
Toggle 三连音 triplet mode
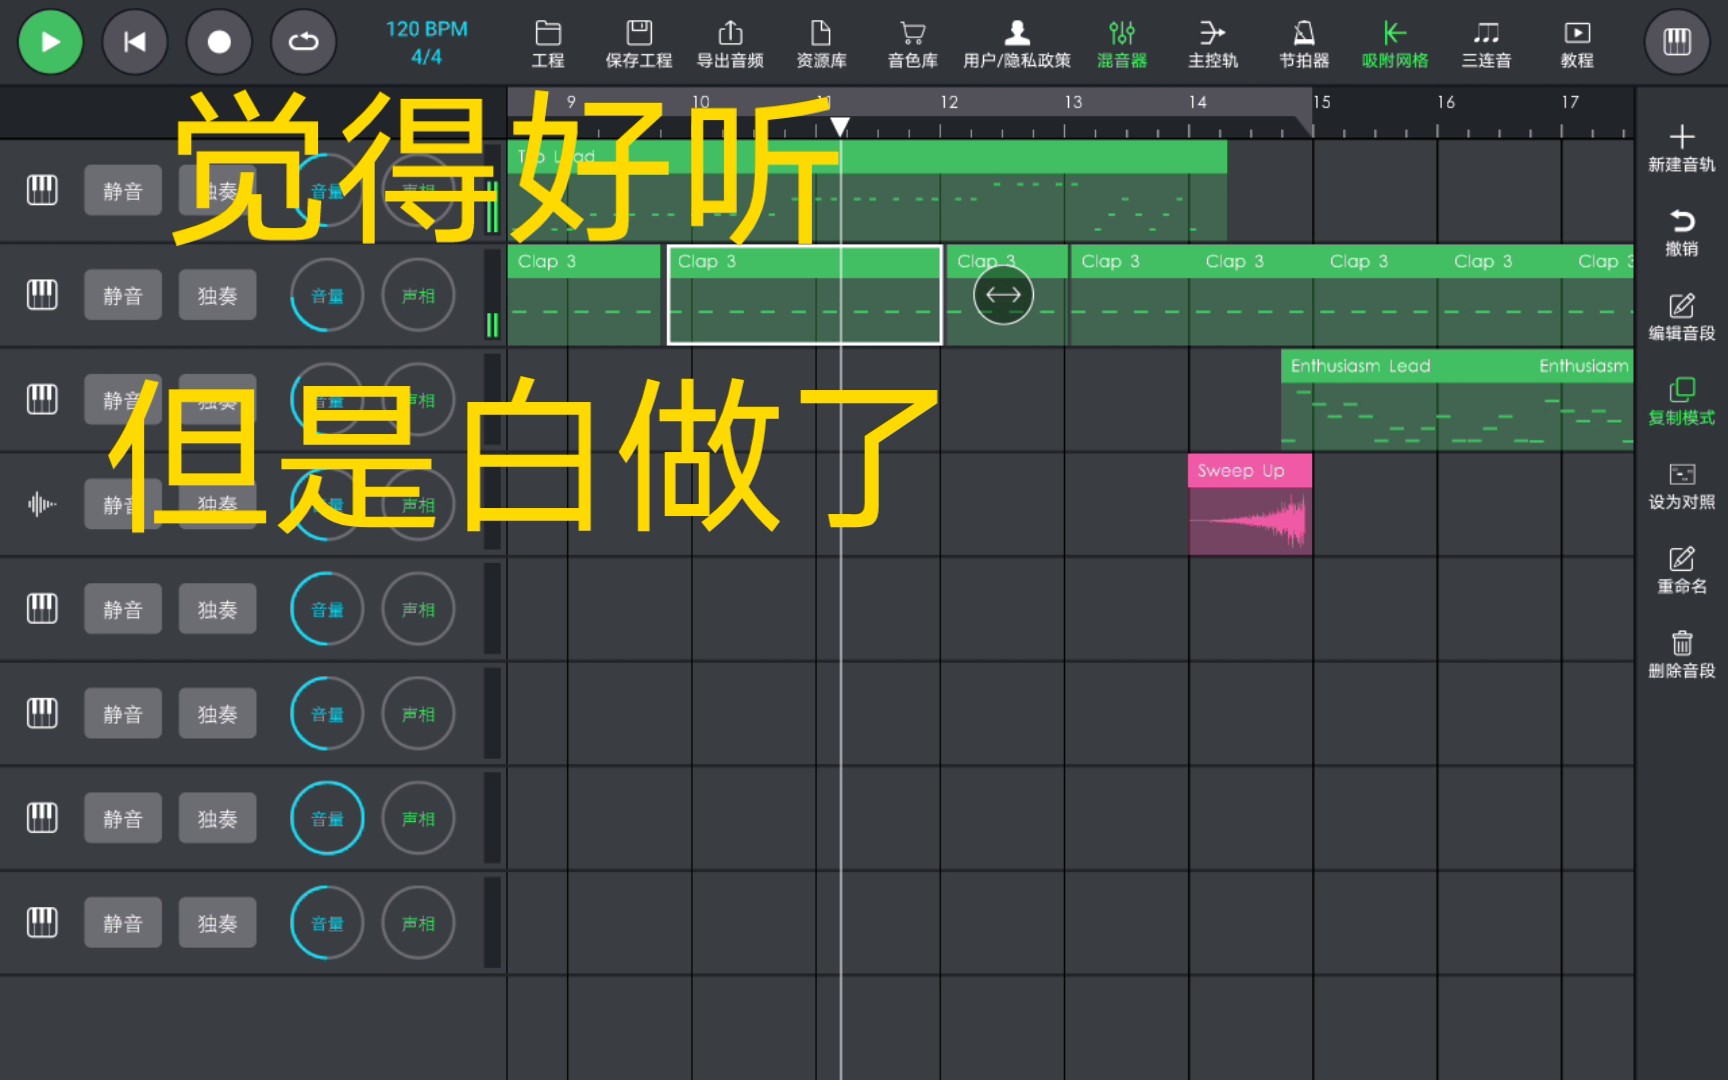click(x=1486, y=45)
